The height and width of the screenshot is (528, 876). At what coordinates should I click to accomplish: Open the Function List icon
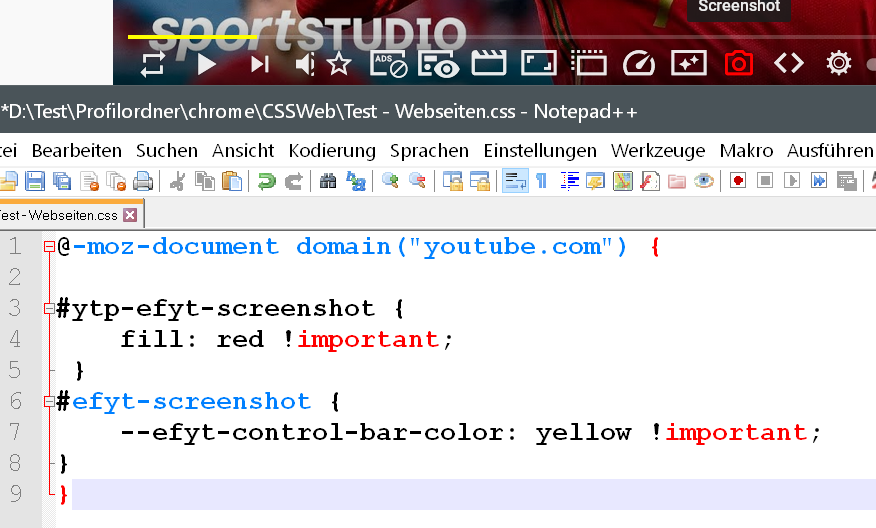coord(650,181)
